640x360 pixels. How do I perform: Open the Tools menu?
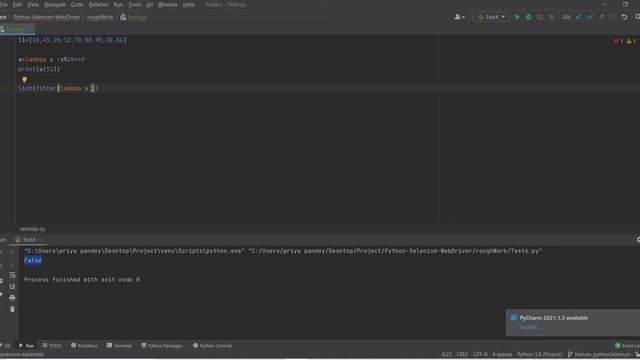click(135, 4)
